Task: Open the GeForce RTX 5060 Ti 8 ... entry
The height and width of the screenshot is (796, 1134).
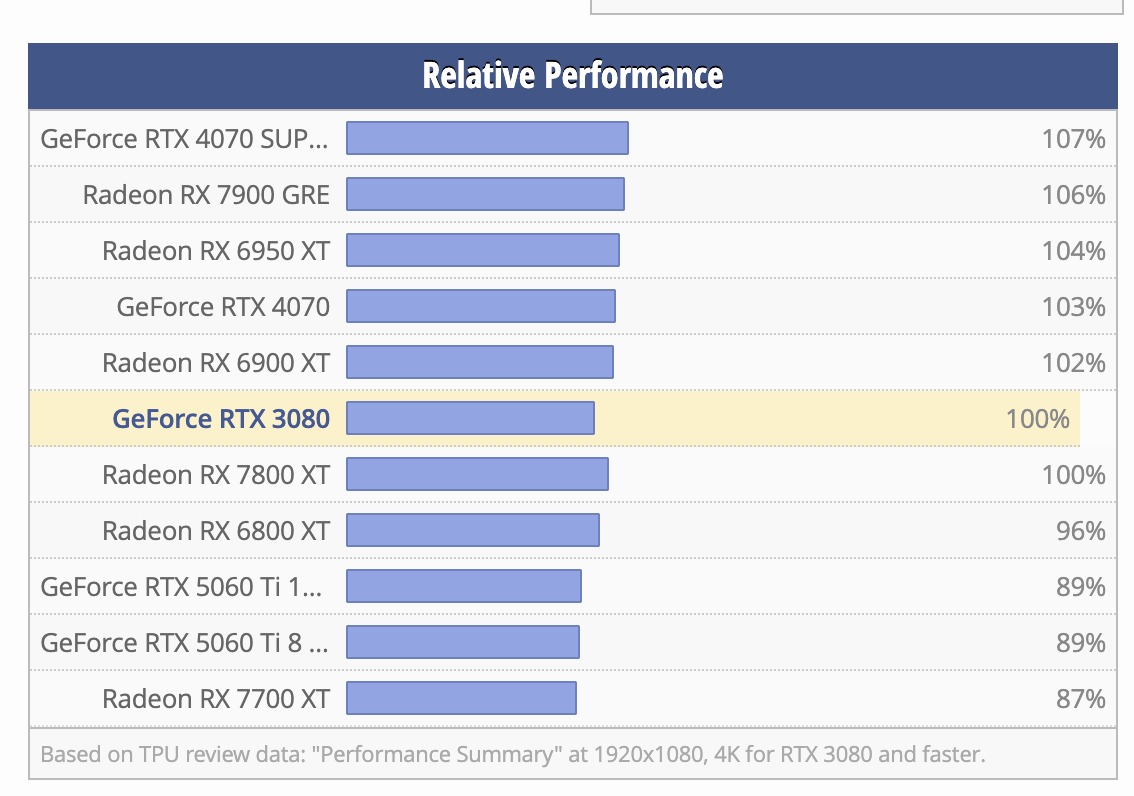Action: [x=184, y=643]
